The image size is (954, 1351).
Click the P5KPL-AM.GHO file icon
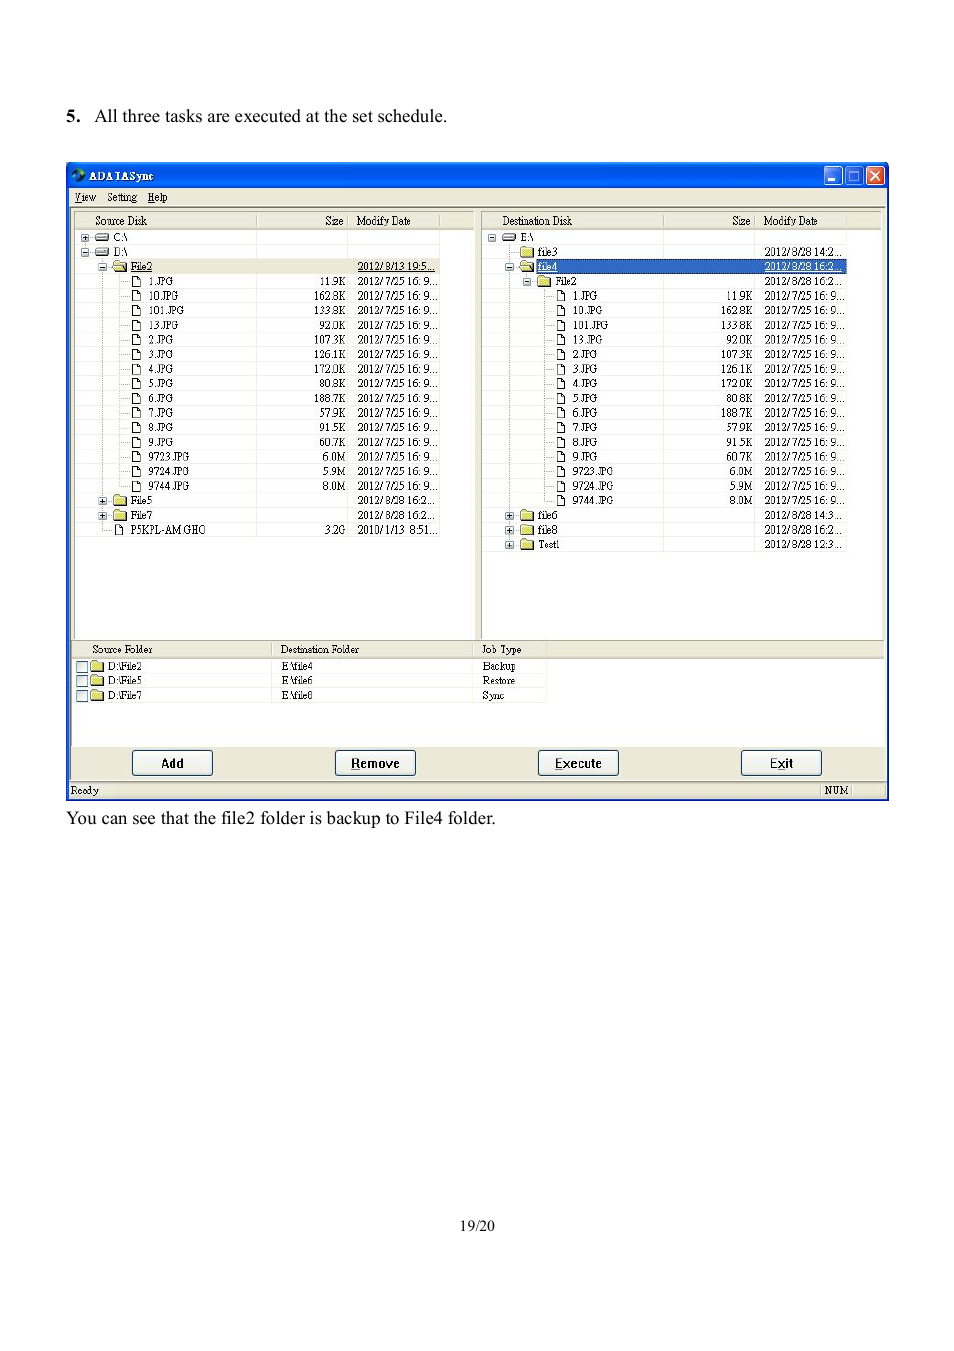120,530
